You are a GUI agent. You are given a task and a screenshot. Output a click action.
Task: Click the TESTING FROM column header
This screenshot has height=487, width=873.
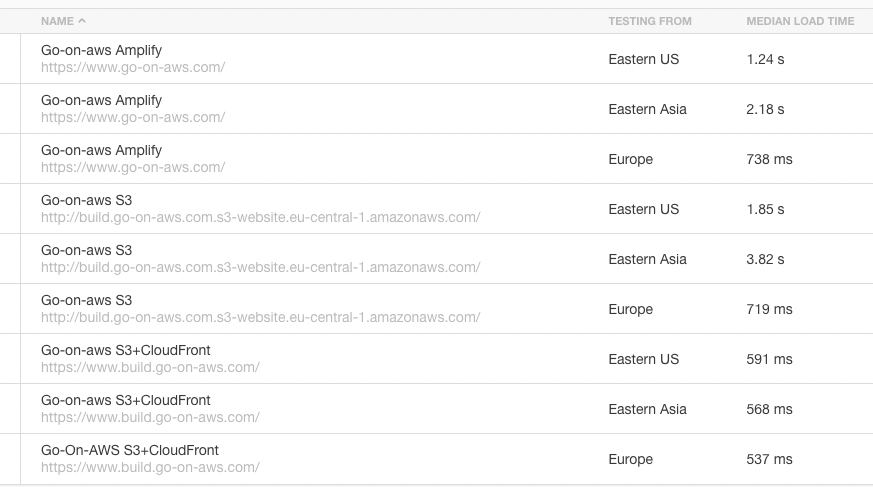[649, 21]
